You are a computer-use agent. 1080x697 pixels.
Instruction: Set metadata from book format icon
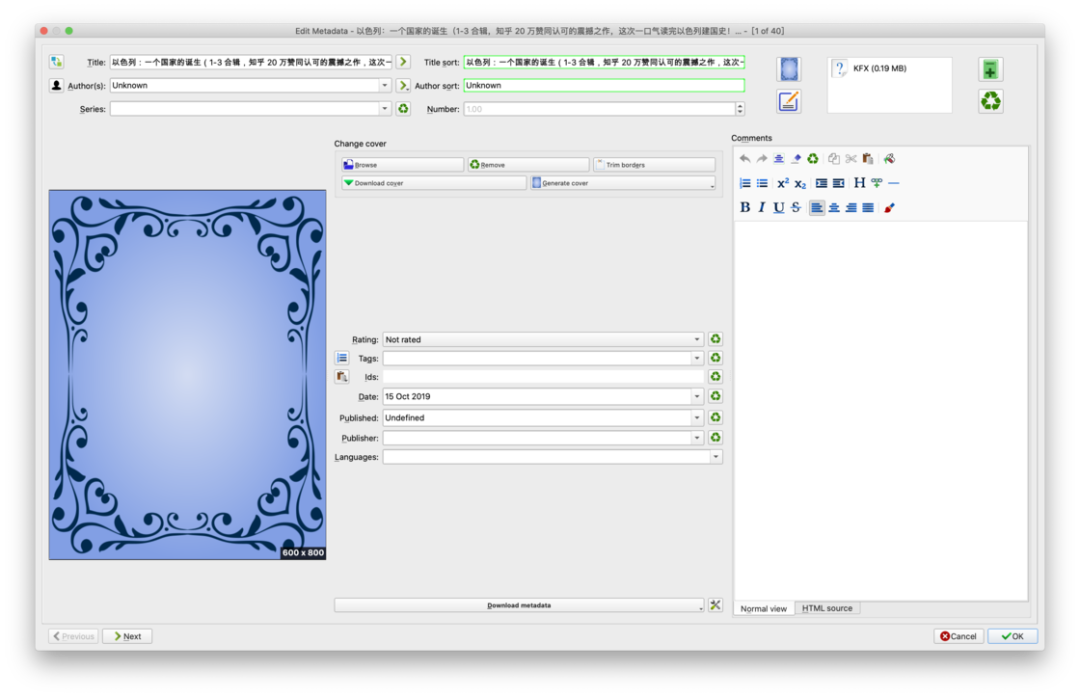pyautogui.click(x=789, y=101)
